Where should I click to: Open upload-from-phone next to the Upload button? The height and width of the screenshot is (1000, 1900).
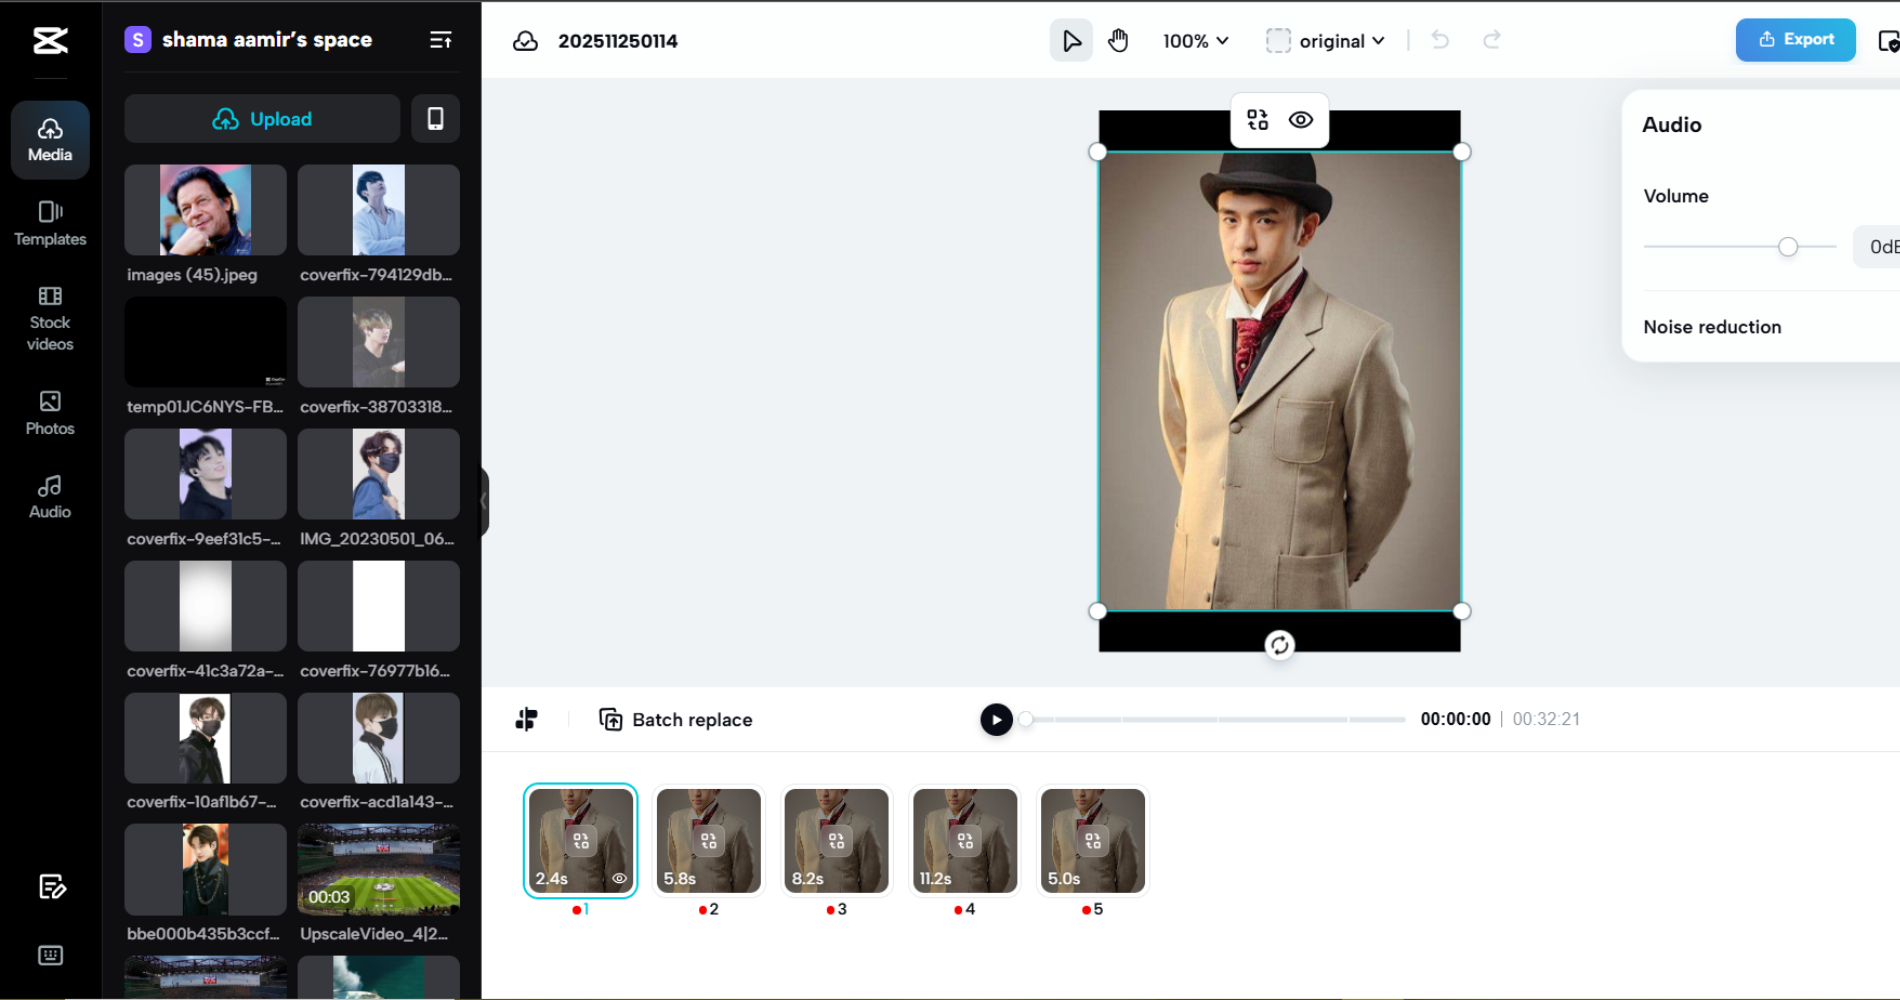point(435,118)
